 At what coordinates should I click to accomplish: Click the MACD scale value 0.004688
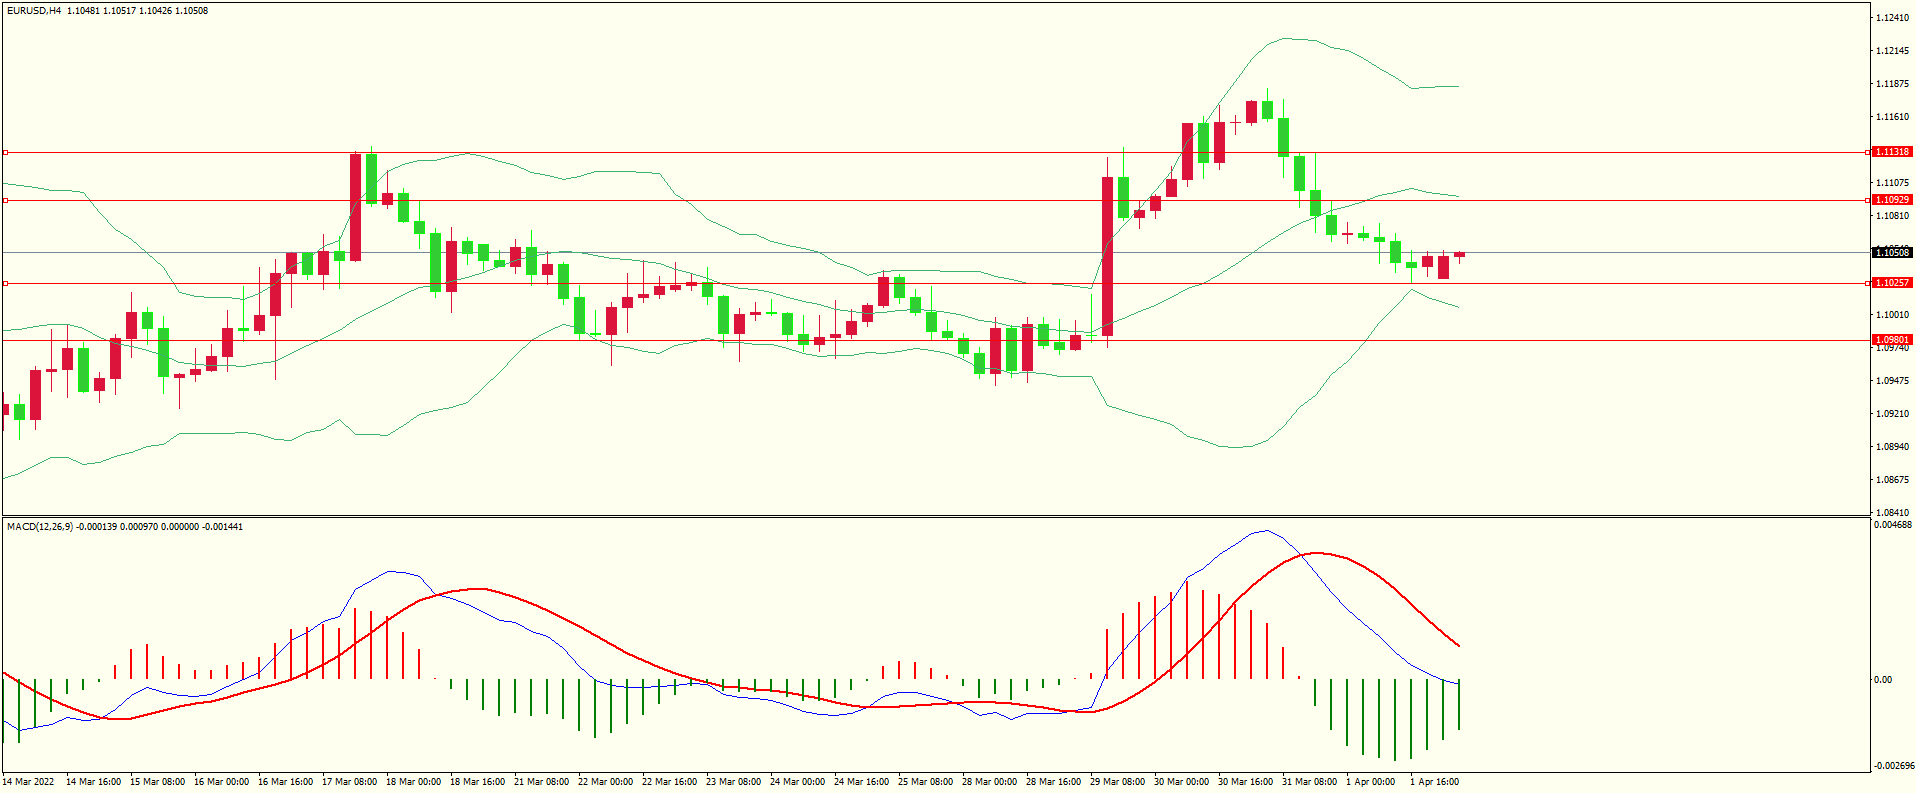(x=1893, y=525)
